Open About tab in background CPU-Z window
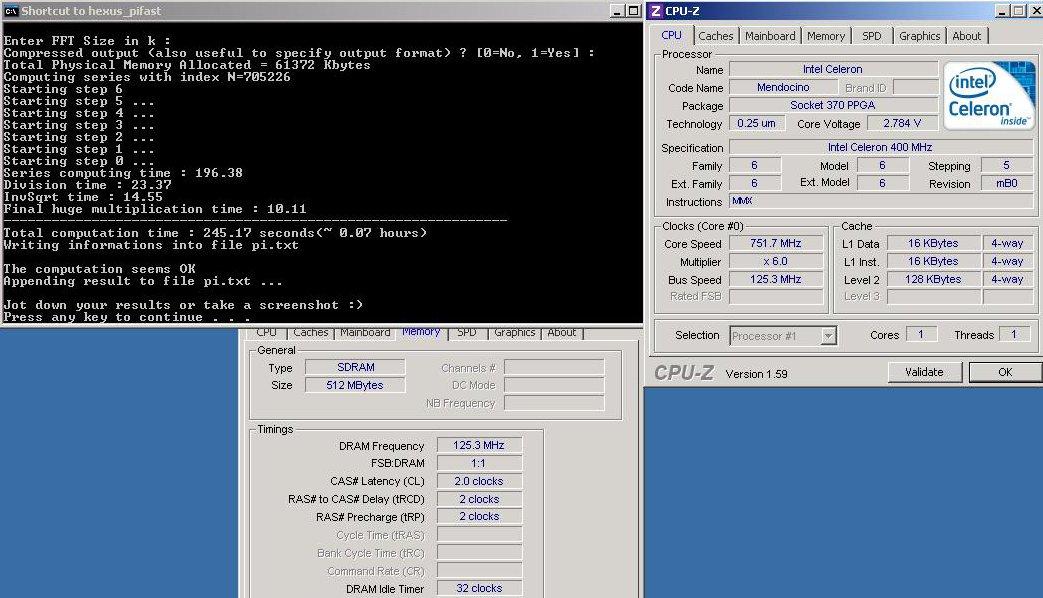1043x598 pixels. tap(561, 333)
